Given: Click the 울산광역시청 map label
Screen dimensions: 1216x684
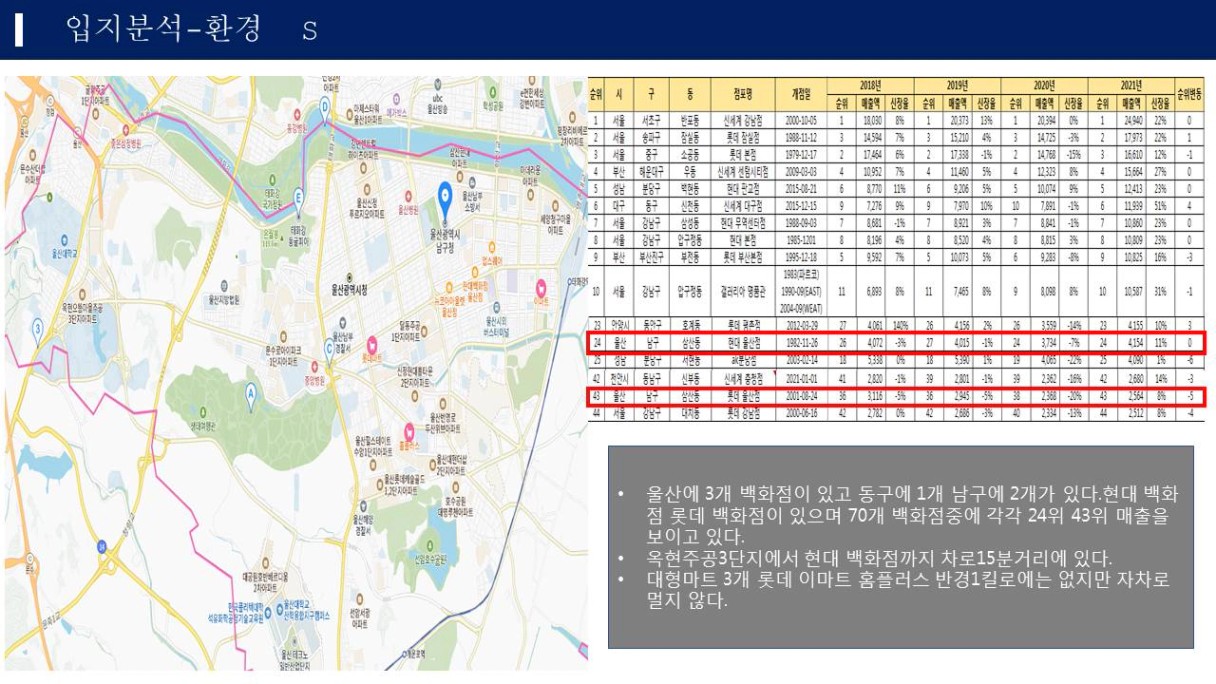Looking at the screenshot, I should click(351, 289).
